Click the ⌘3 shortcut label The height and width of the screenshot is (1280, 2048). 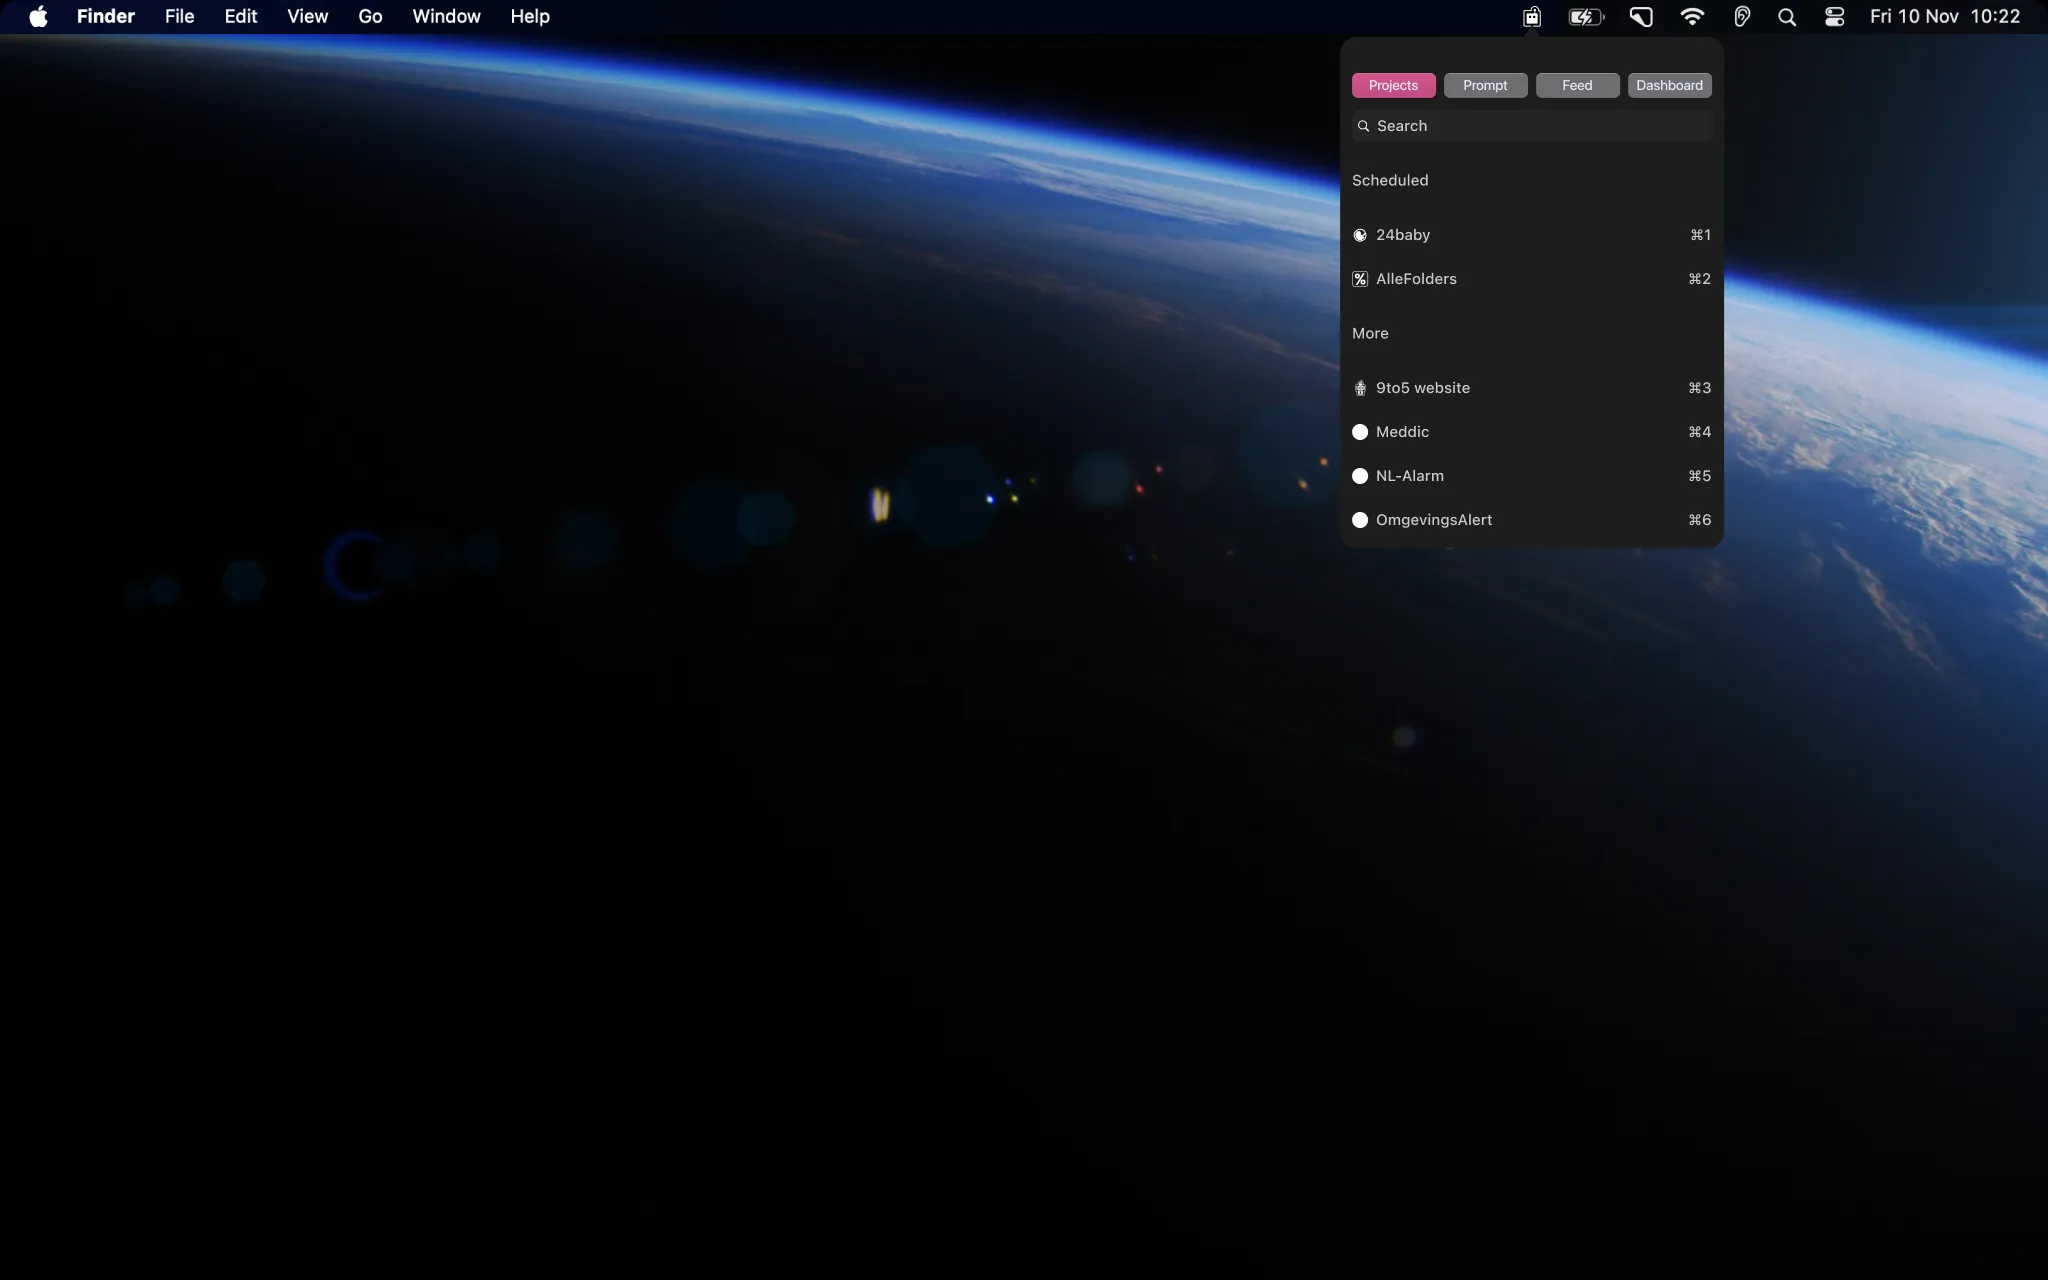(x=1699, y=388)
